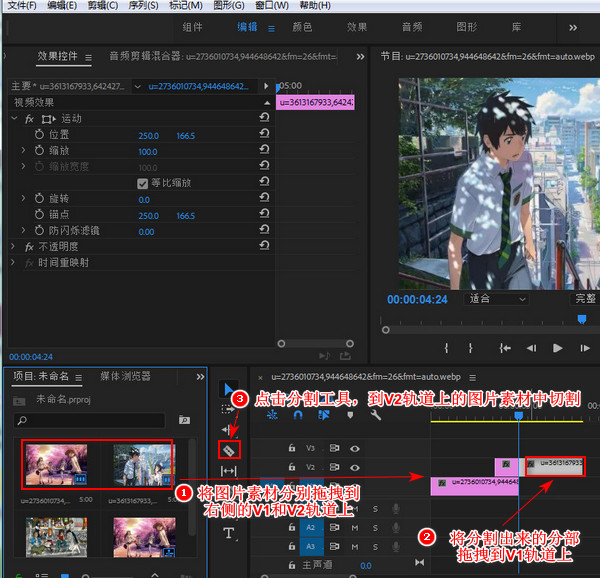The width and height of the screenshot is (600, 578).
Task: Open timeline display settings wrench
Action: (x=375, y=415)
